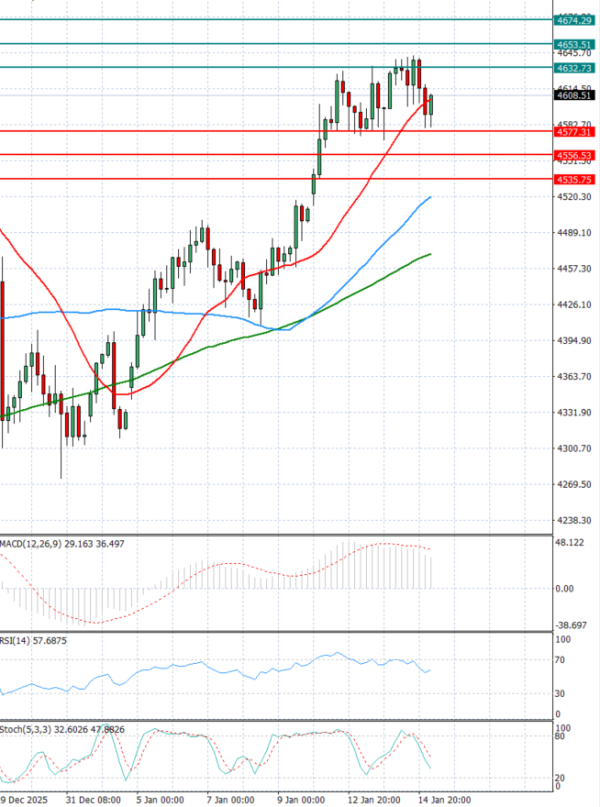Click the 4577.31 support price label
The height and width of the screenshot is (807, 600).
tap(574, 131)
